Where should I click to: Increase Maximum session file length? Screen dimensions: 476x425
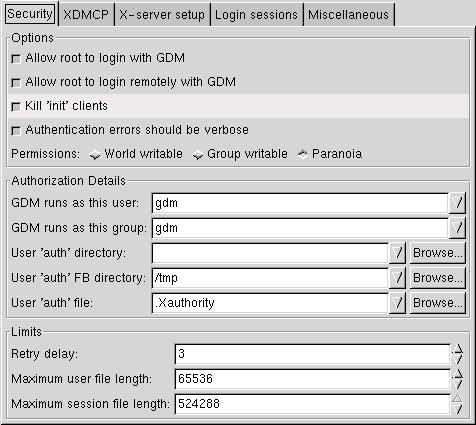tap(458, 399)
